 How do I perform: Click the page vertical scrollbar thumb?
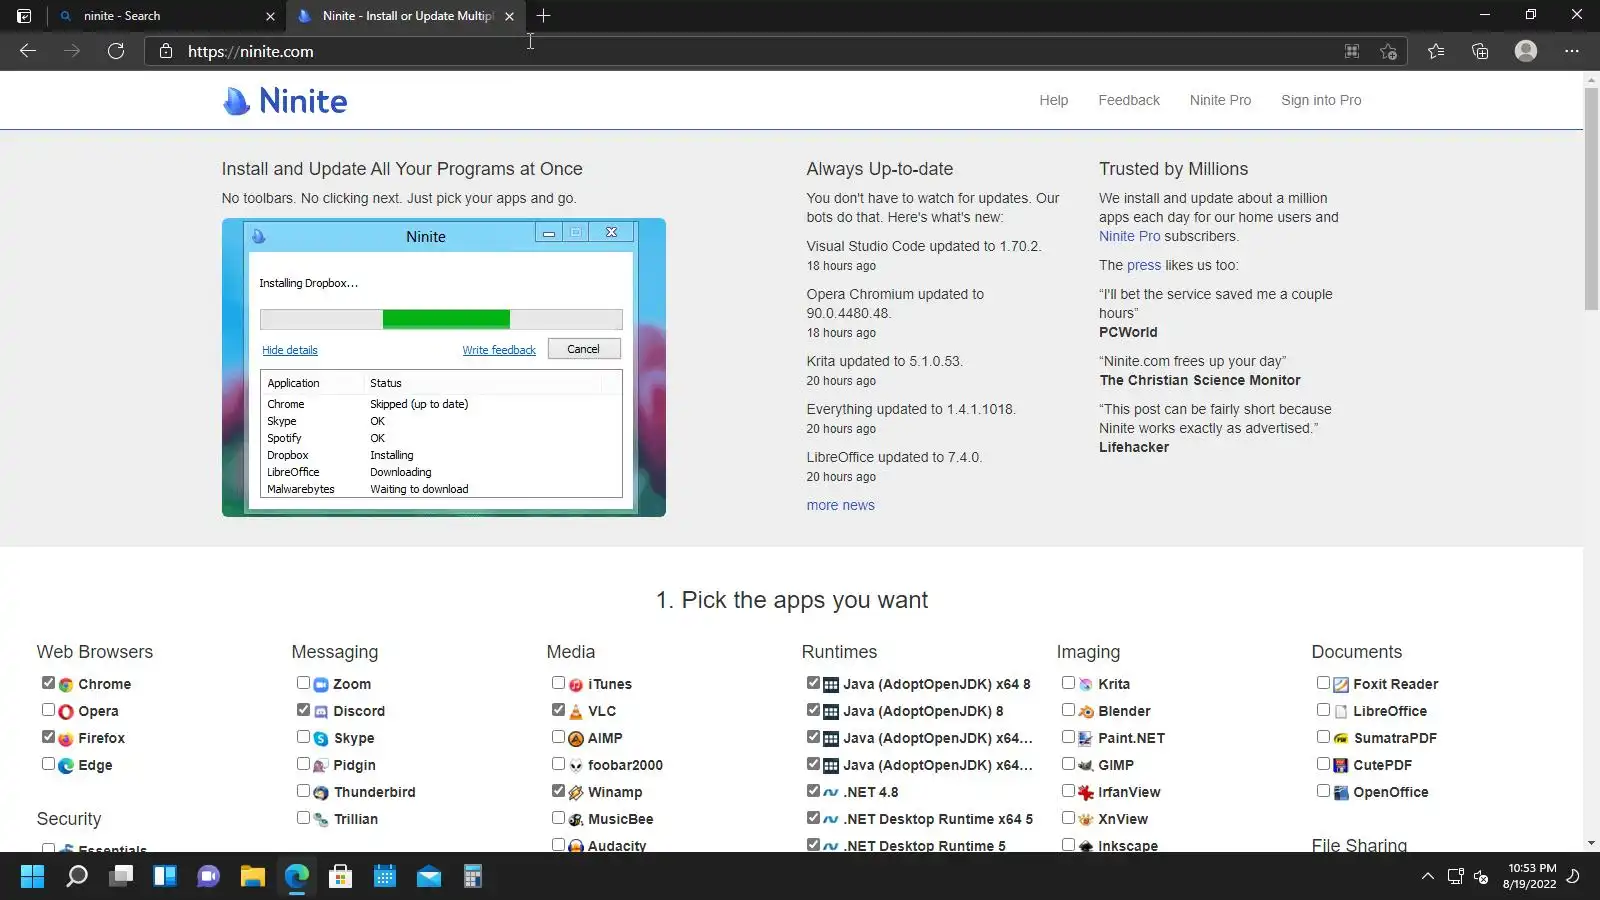[x=1591, y=200]
